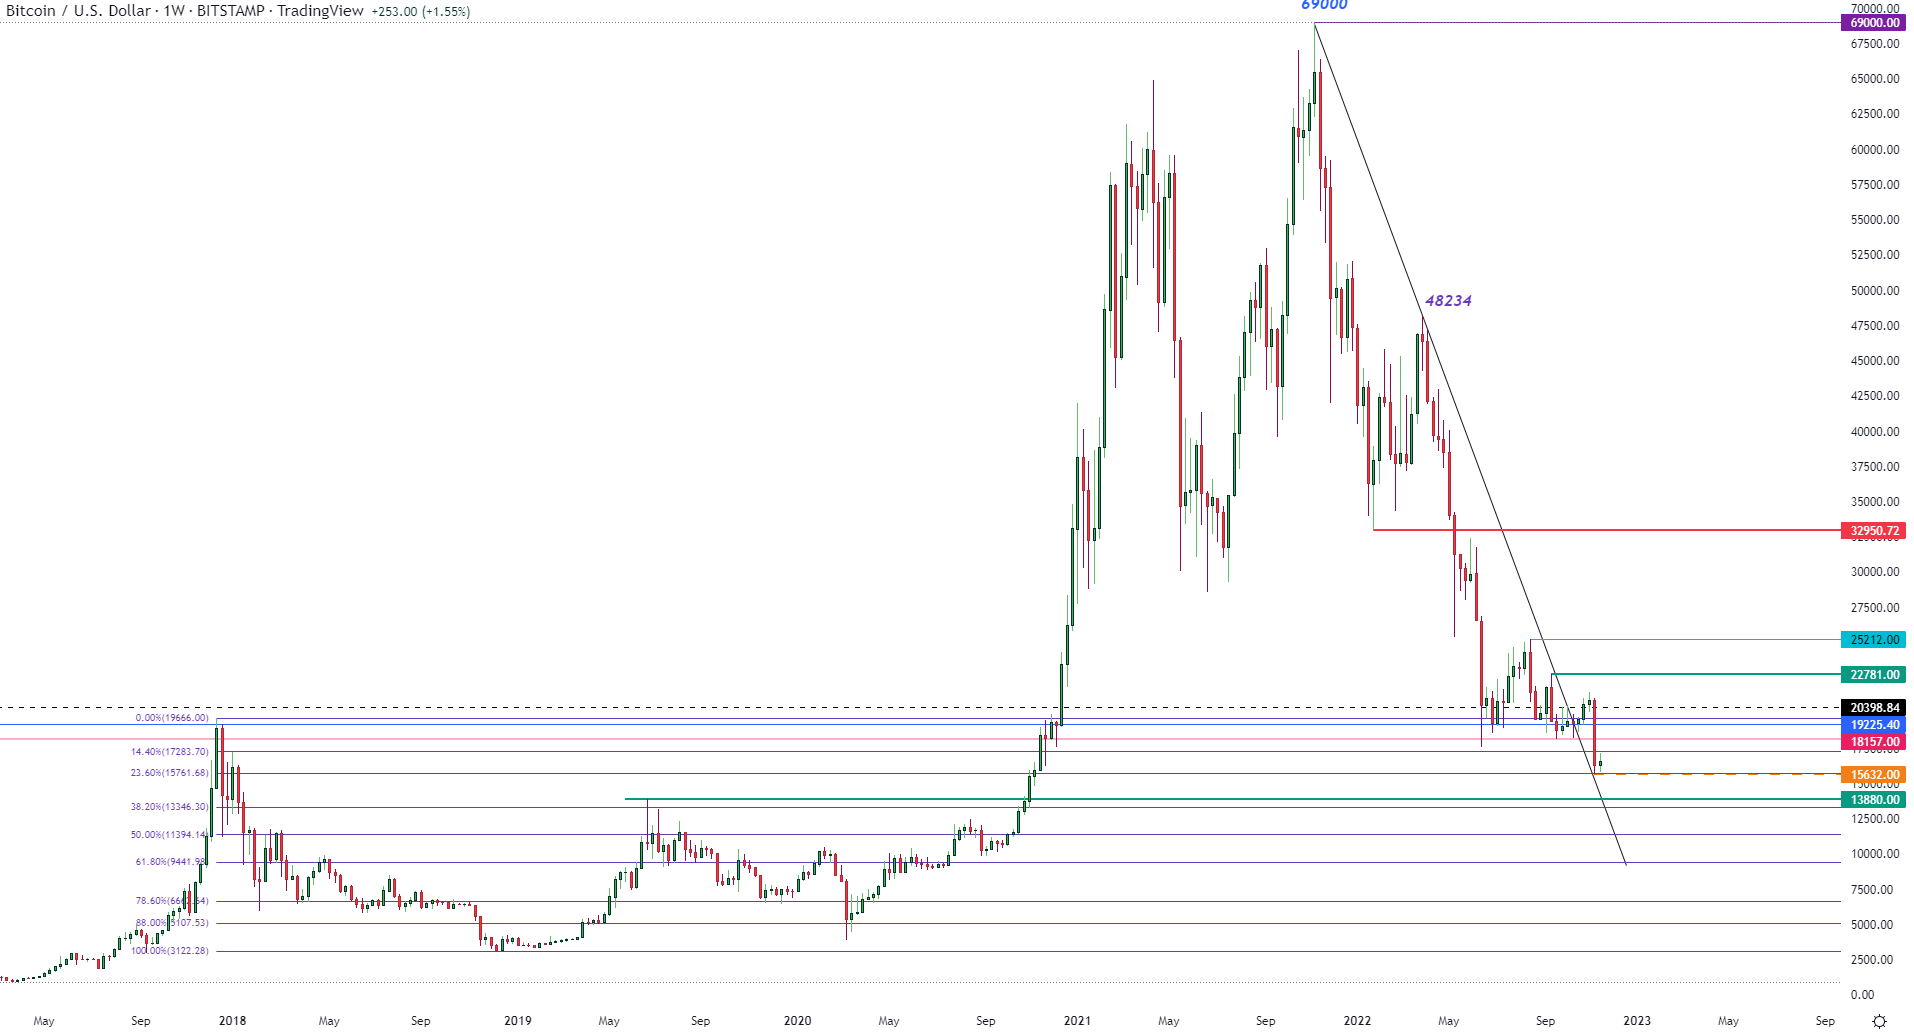Click the 14.40%(17283.70) Fibonacci label

tap(170, 752)
